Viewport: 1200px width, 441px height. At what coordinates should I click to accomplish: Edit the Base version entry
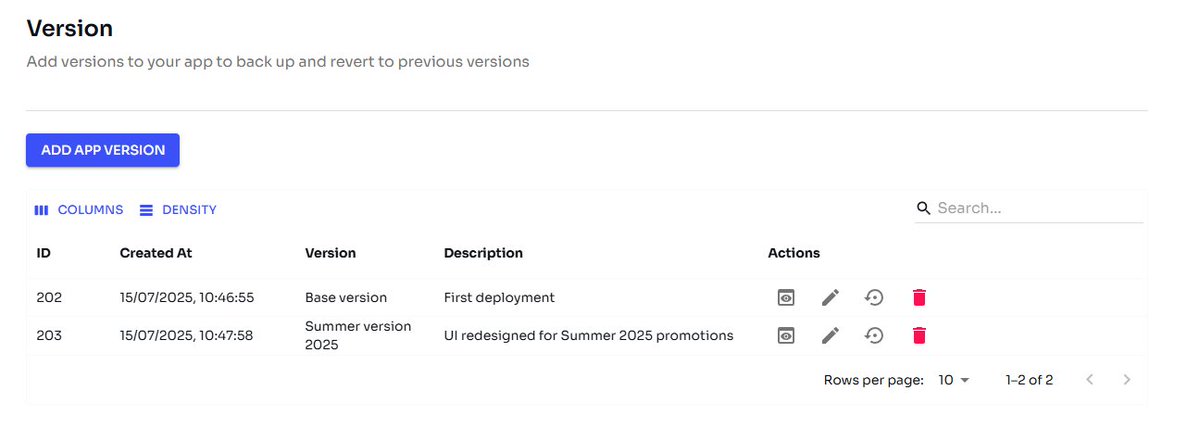click(x=830, y=297)
